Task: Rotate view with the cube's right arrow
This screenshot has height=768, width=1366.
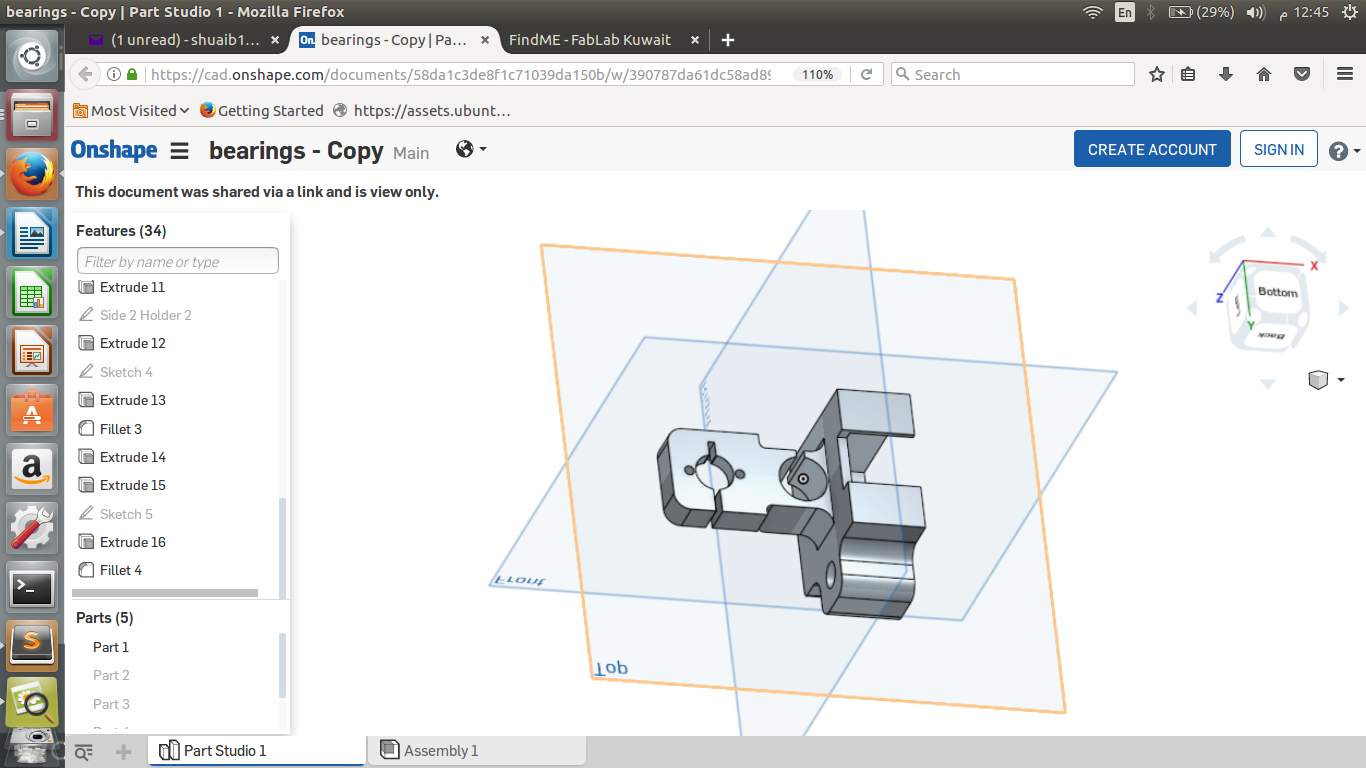Action: 1344,309
